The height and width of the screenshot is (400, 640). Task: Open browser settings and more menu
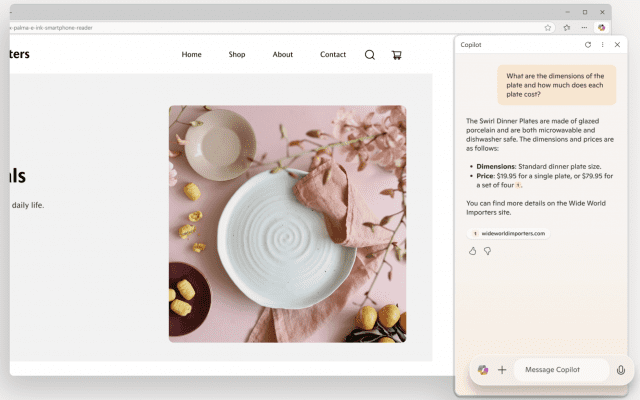[584, 28]
